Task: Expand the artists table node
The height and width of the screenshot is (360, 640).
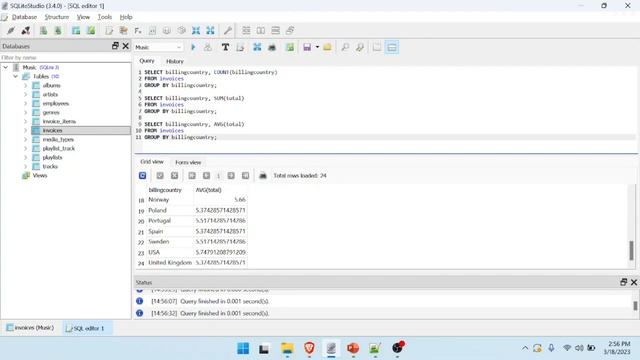Action: point(25,94)
